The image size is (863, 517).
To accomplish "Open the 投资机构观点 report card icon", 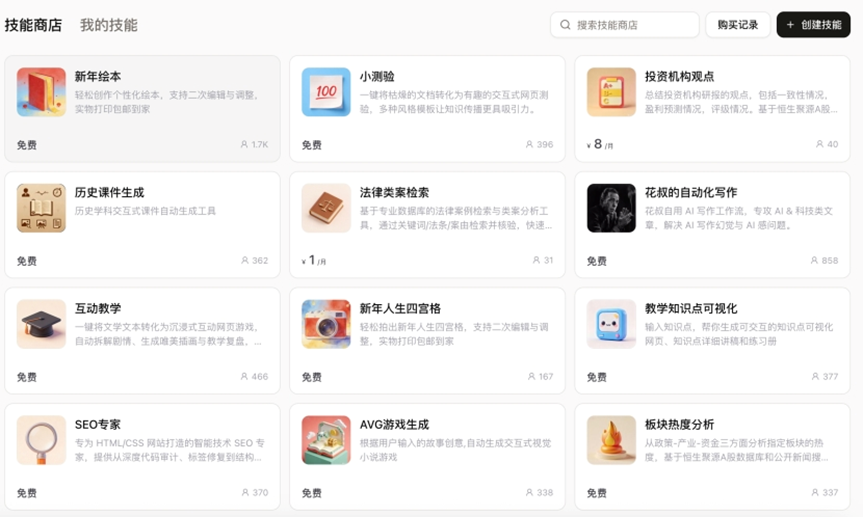I will point(611,92).
